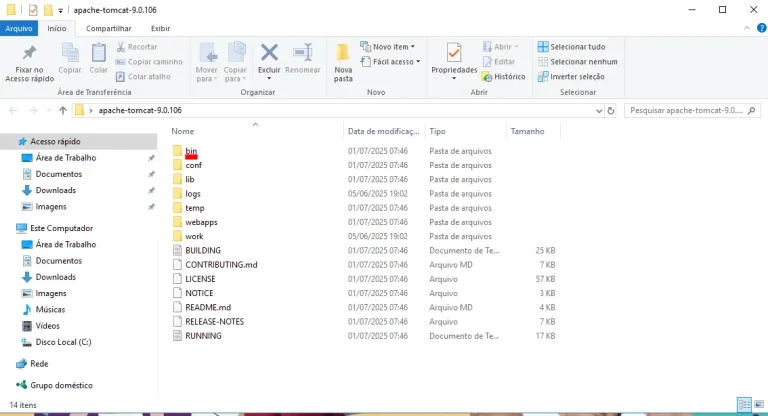Click Editar in the ribbon
768x416 pixels.
point(499,62)
